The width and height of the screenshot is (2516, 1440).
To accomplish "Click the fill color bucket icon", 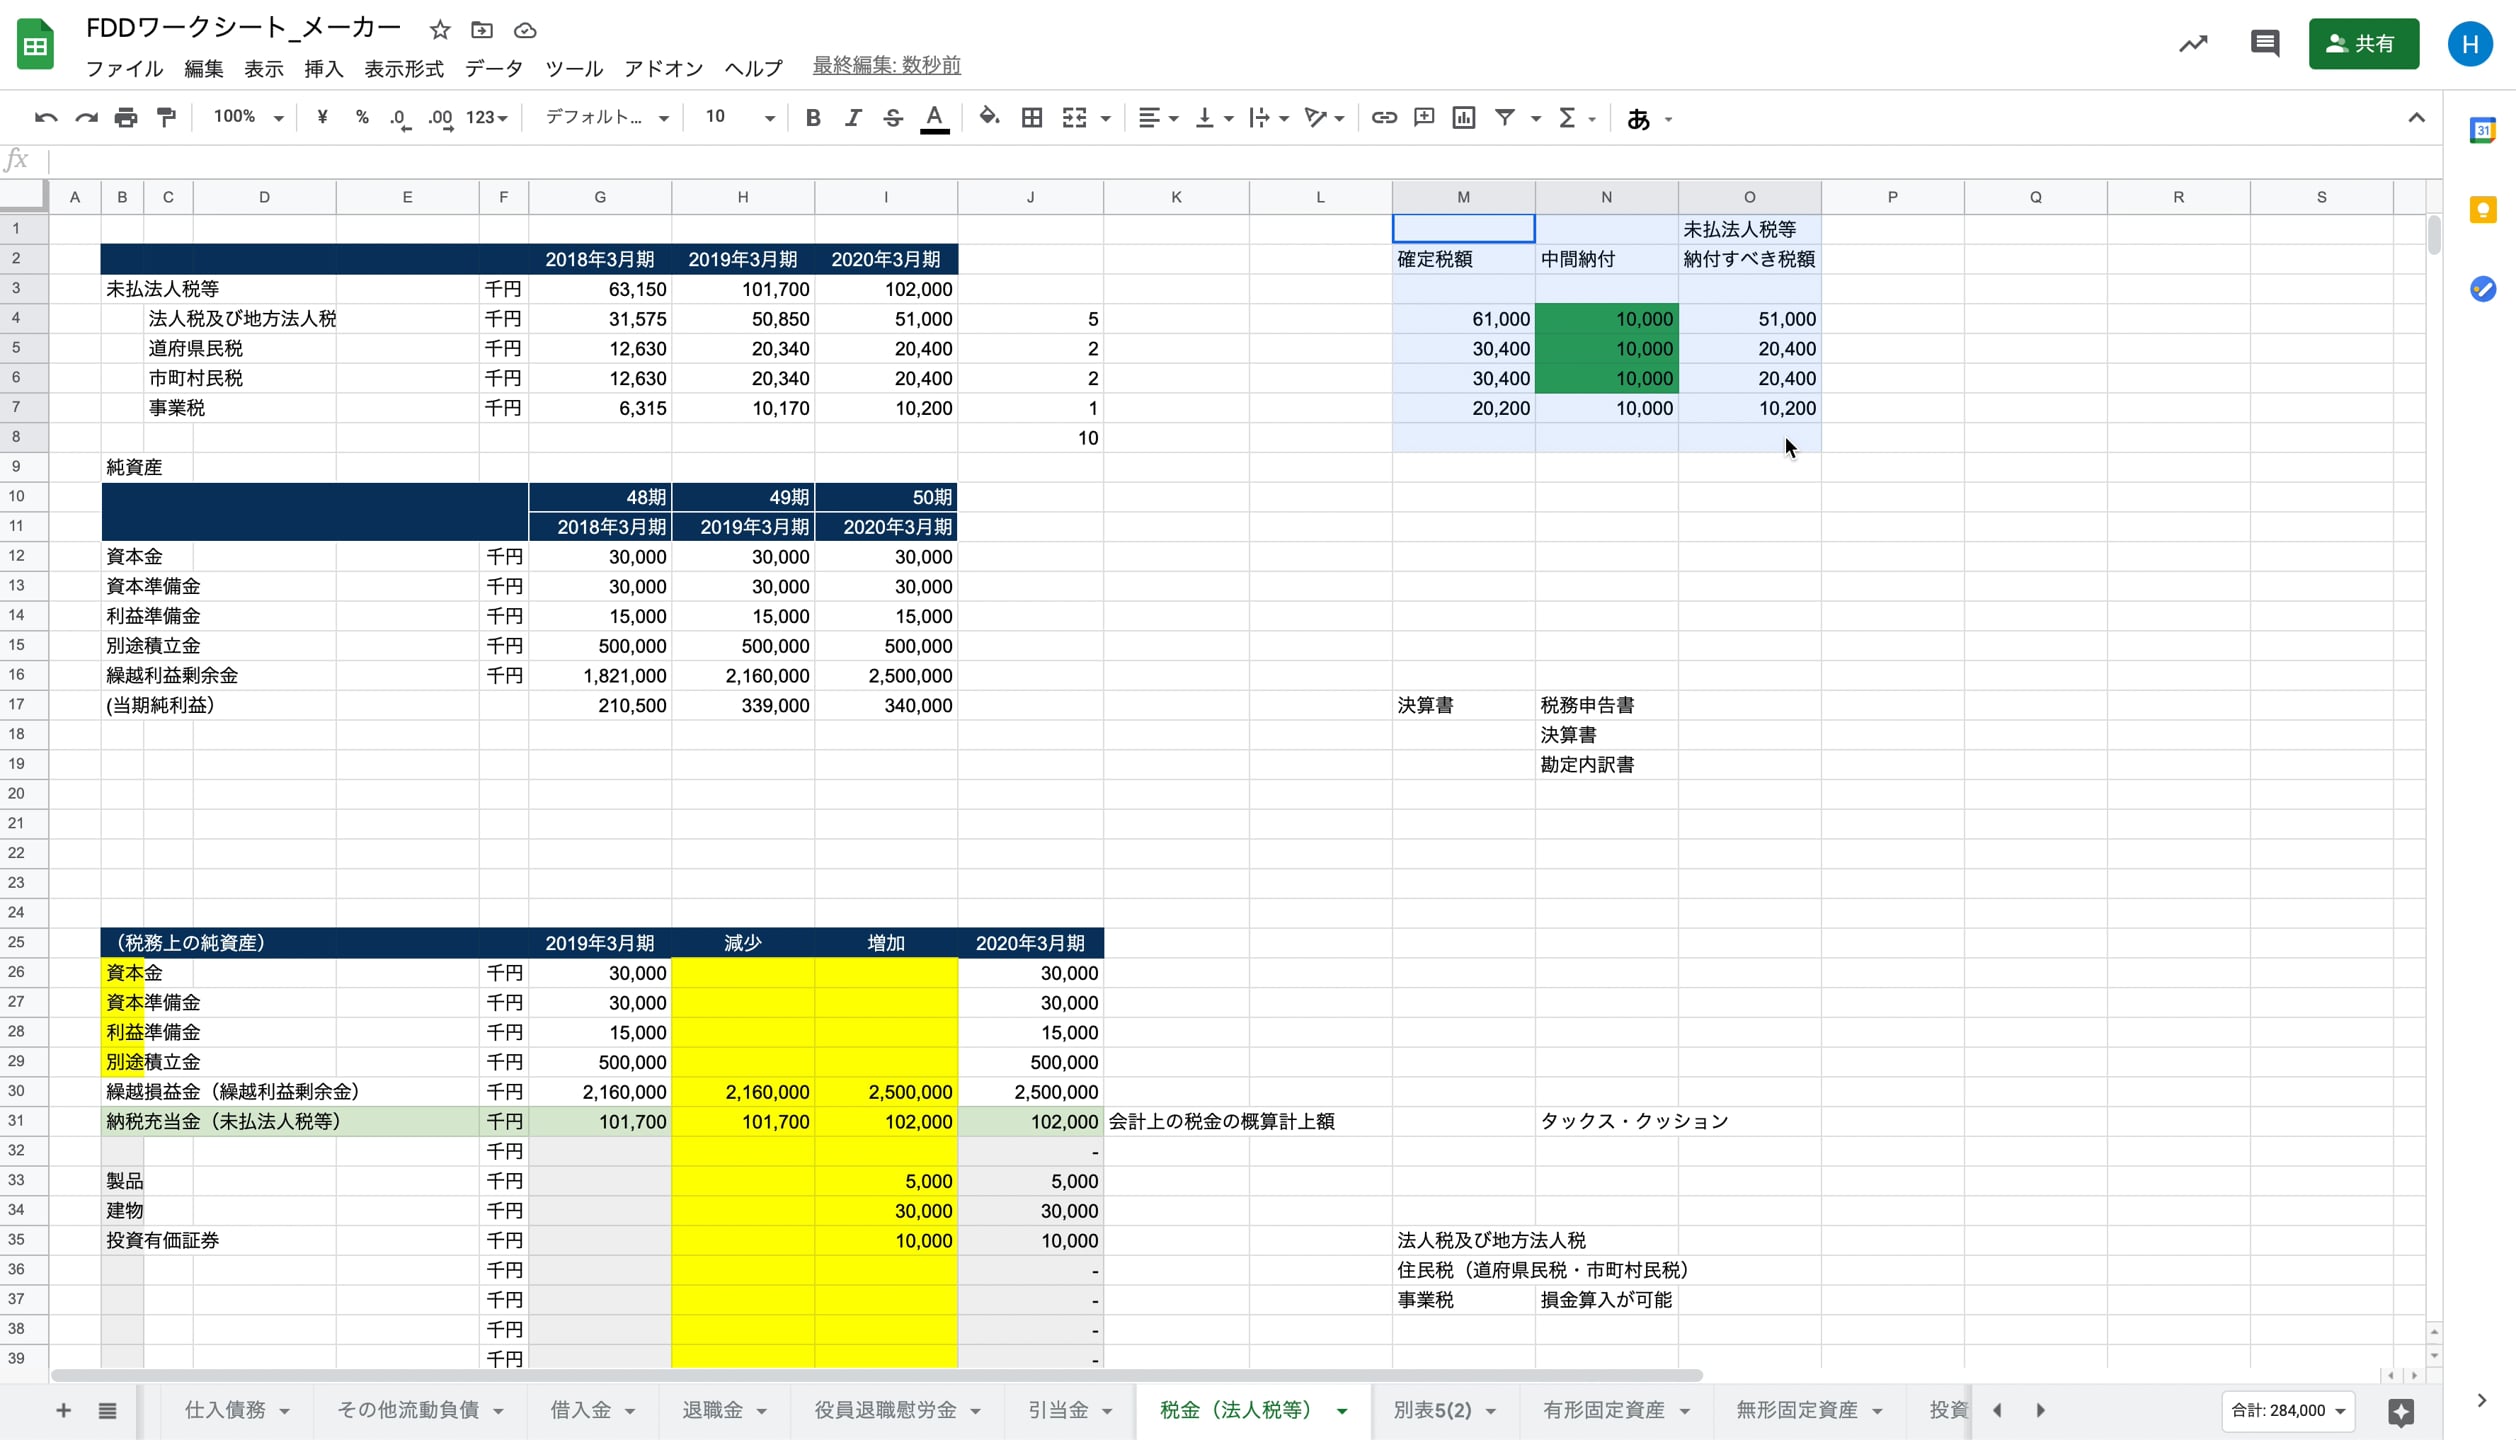I will [988, 118].
